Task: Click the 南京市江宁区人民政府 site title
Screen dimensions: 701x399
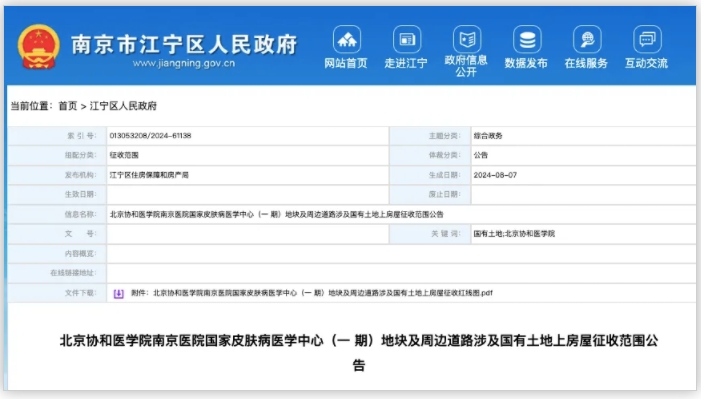Action: (185, 44)
